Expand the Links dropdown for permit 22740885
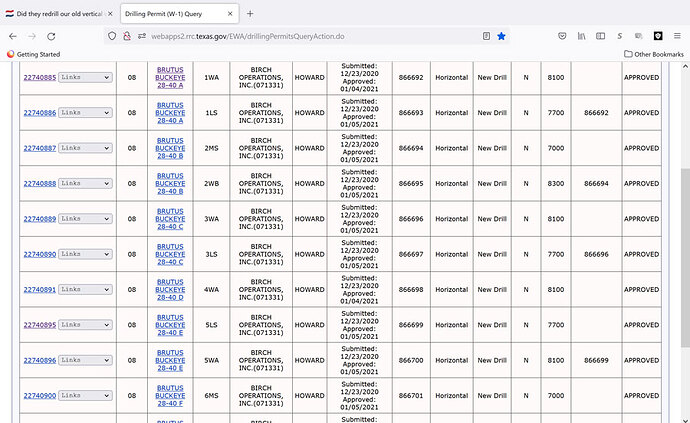 pyautogui.click(x=84, y=76)
